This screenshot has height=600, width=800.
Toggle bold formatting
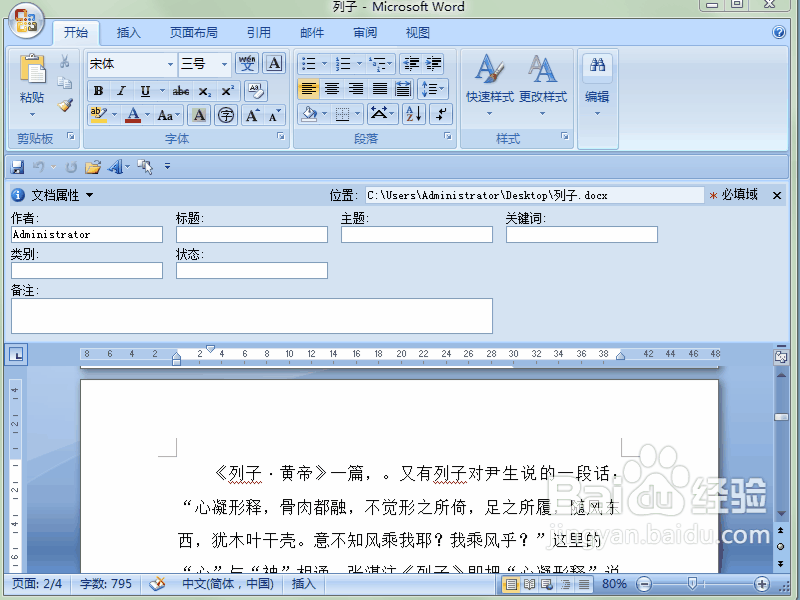(99, 90)
